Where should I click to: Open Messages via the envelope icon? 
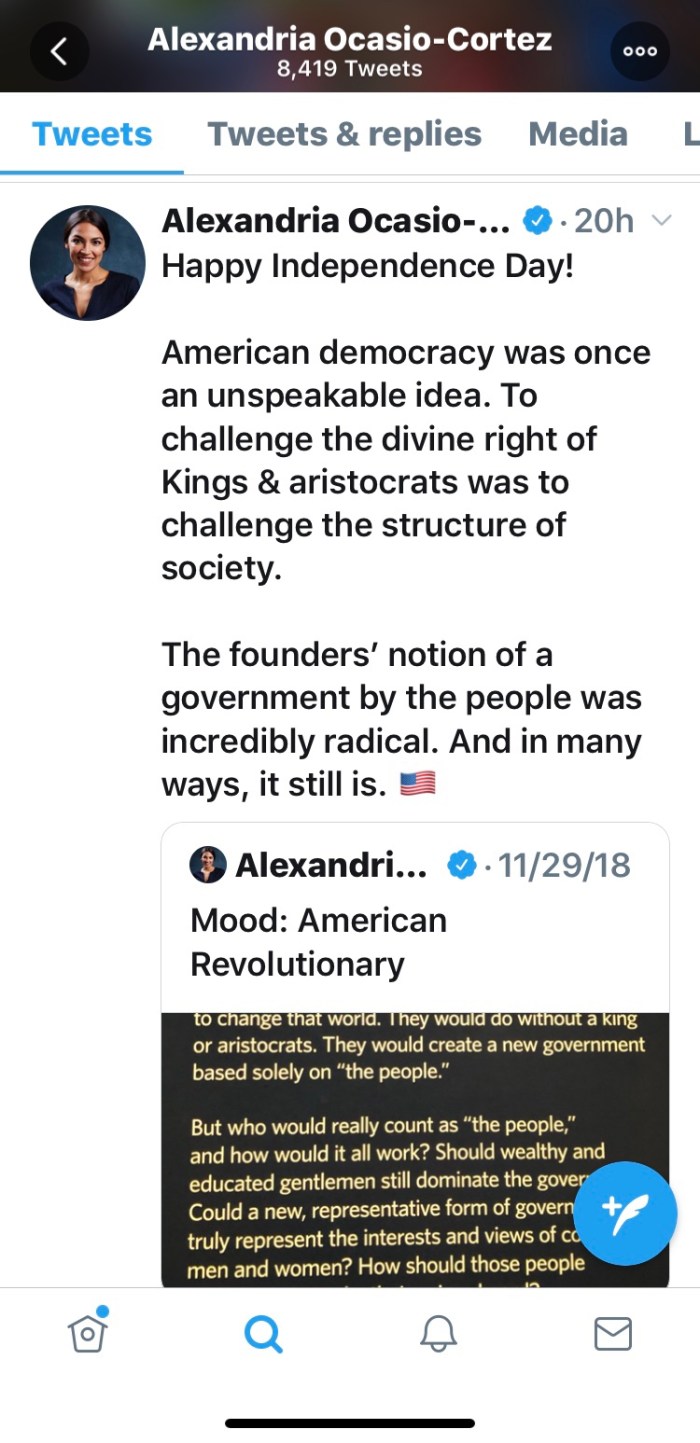pos(613,1333)
